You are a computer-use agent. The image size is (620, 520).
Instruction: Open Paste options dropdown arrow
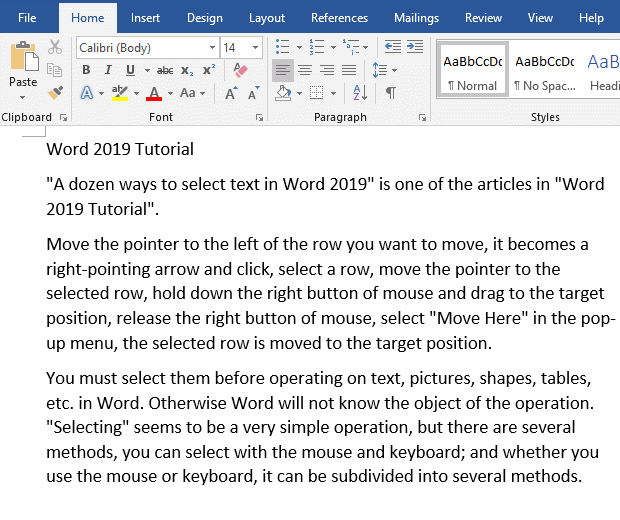click(23, 97)
